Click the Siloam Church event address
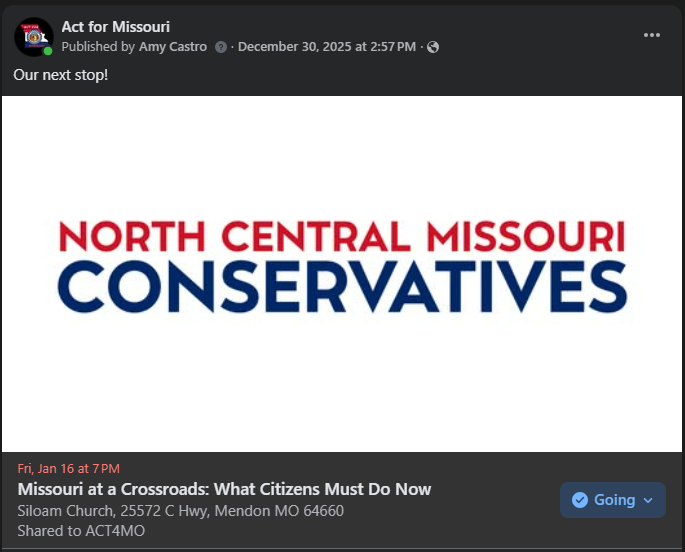 [x=180, y=511]
